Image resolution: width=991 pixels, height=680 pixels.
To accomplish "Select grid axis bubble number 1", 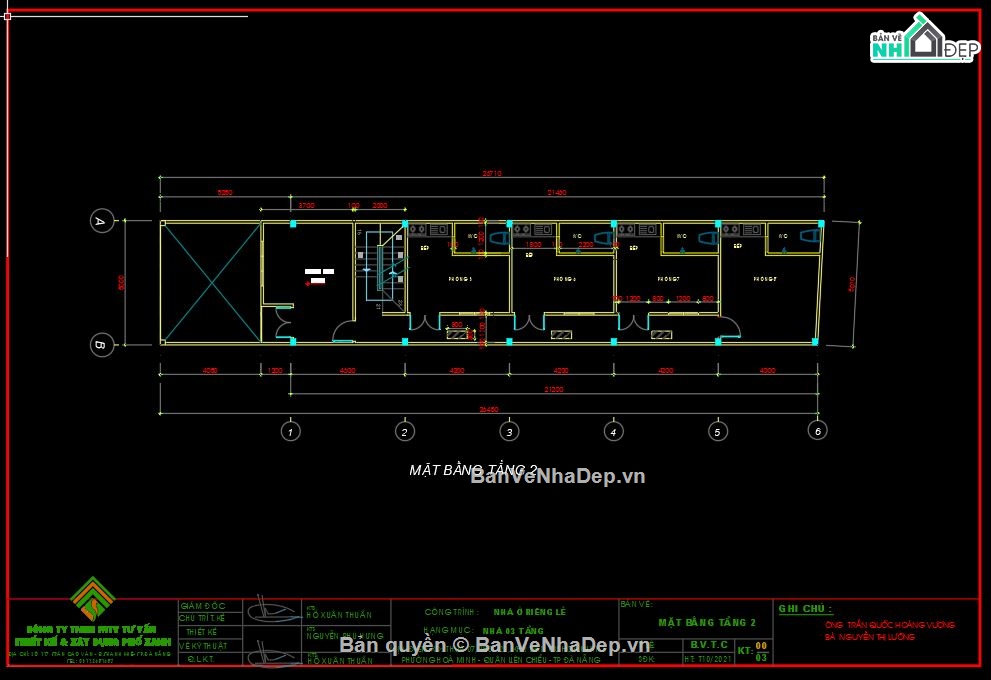I will [x=290, y=432].
